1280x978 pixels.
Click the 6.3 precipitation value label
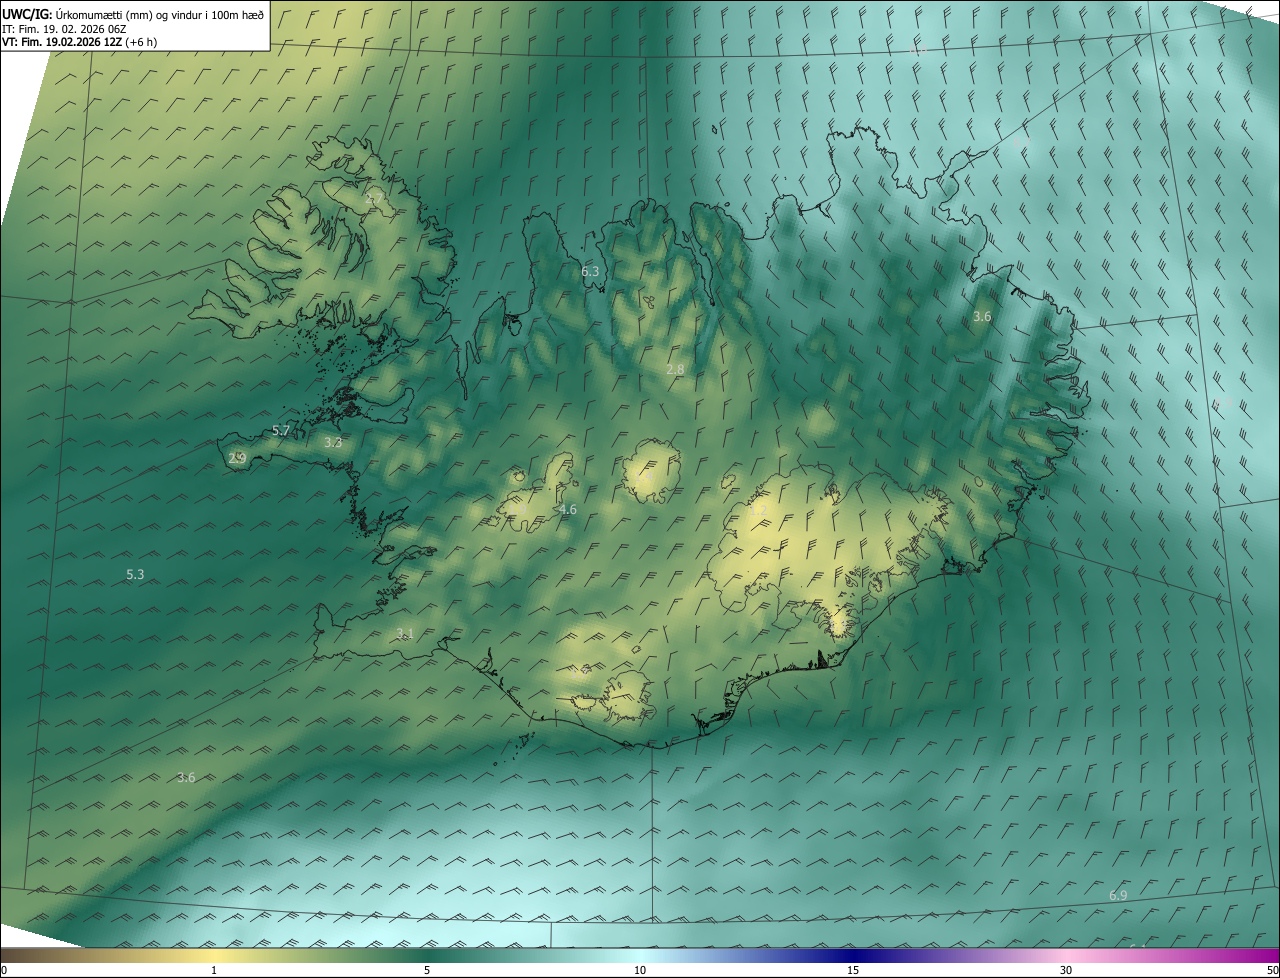point(590,271)
